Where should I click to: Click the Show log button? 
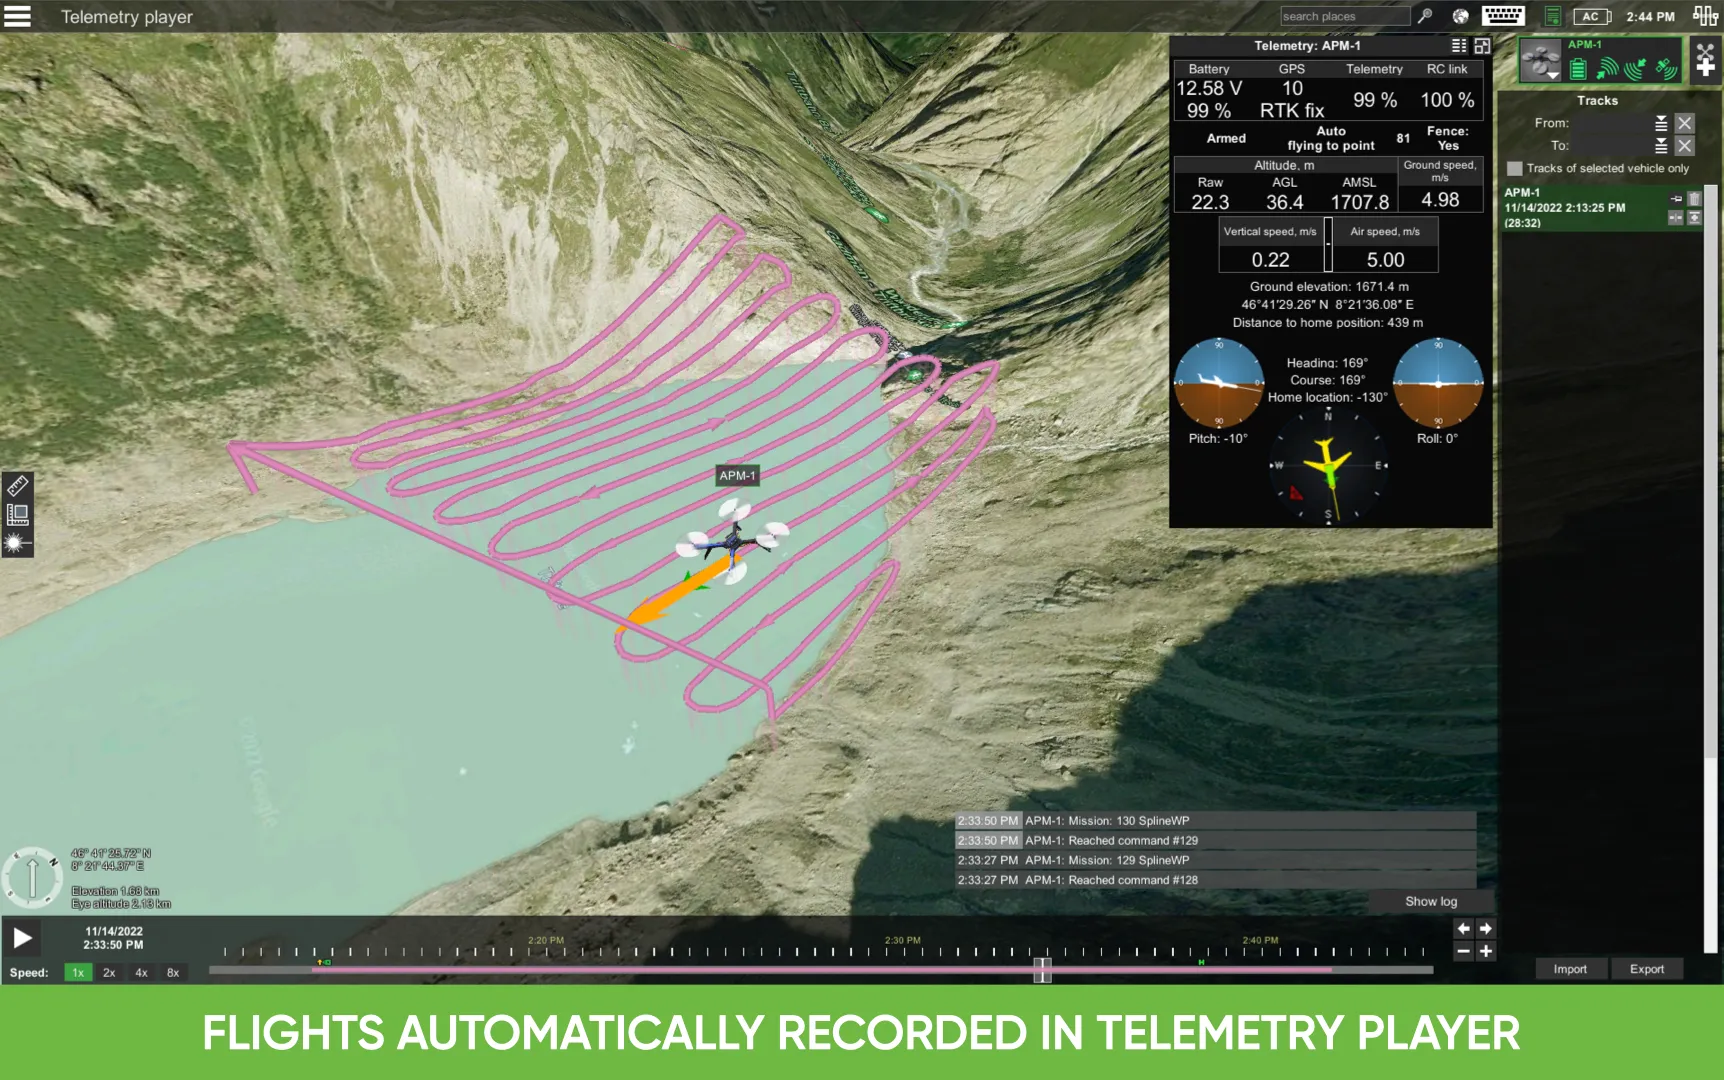(1430, 901)
